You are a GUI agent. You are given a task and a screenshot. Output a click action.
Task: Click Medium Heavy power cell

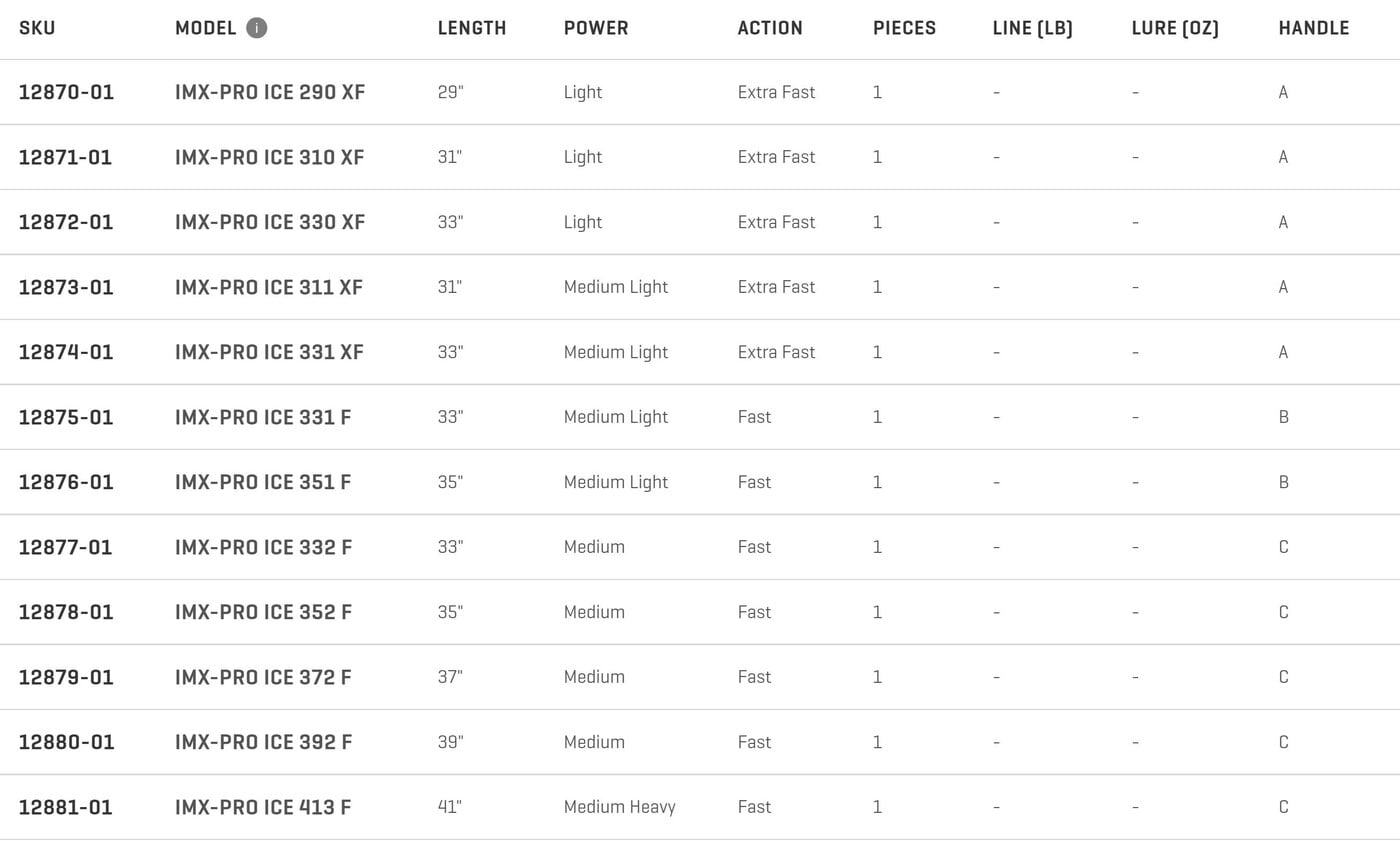[x=620, y=807]
